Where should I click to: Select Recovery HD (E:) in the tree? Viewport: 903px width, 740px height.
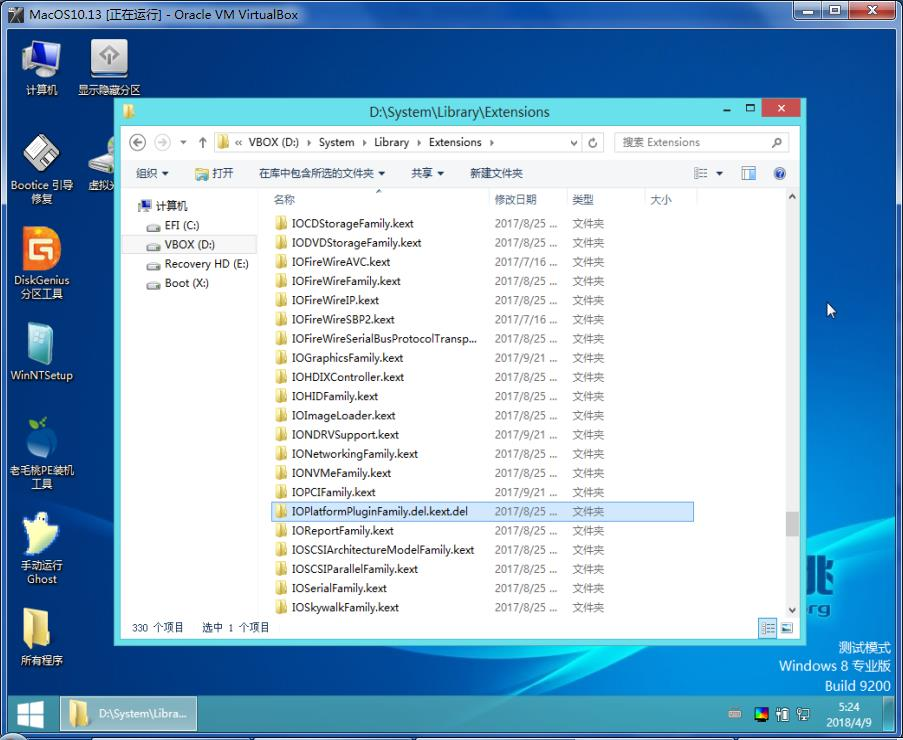206,264
